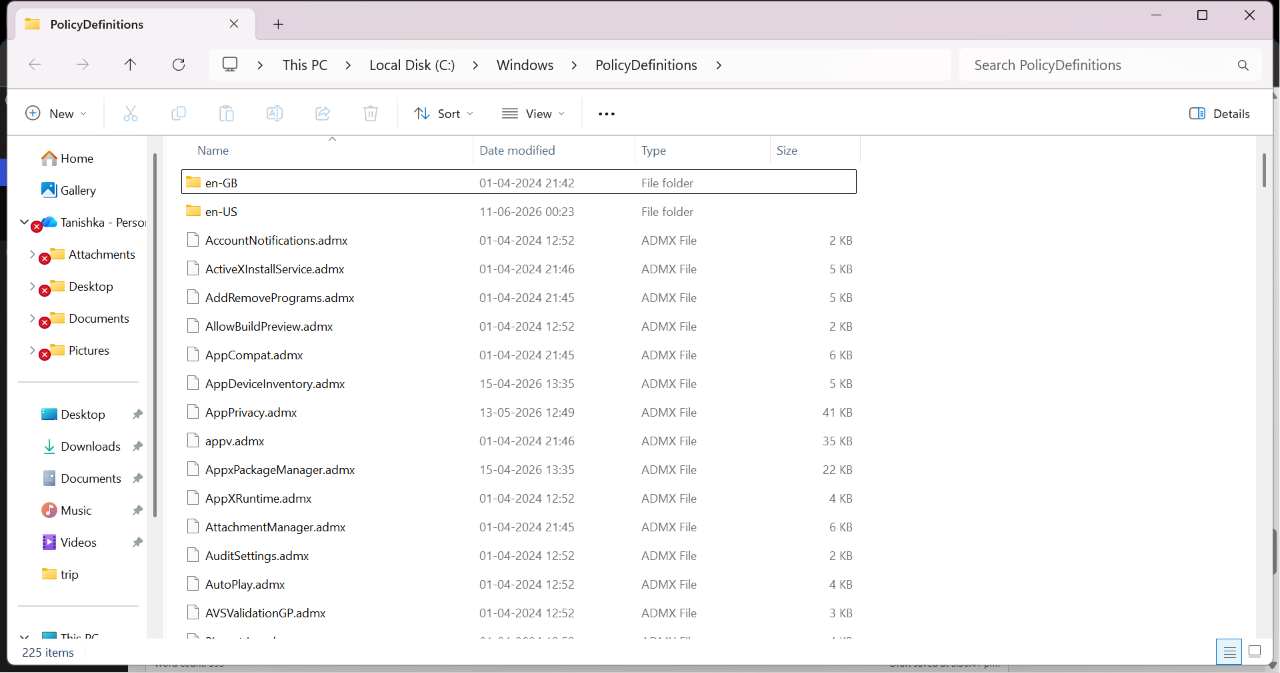Expand the Attachments OneDrive folder
This screenshot has width=1280, height=673.
[32, 254]
